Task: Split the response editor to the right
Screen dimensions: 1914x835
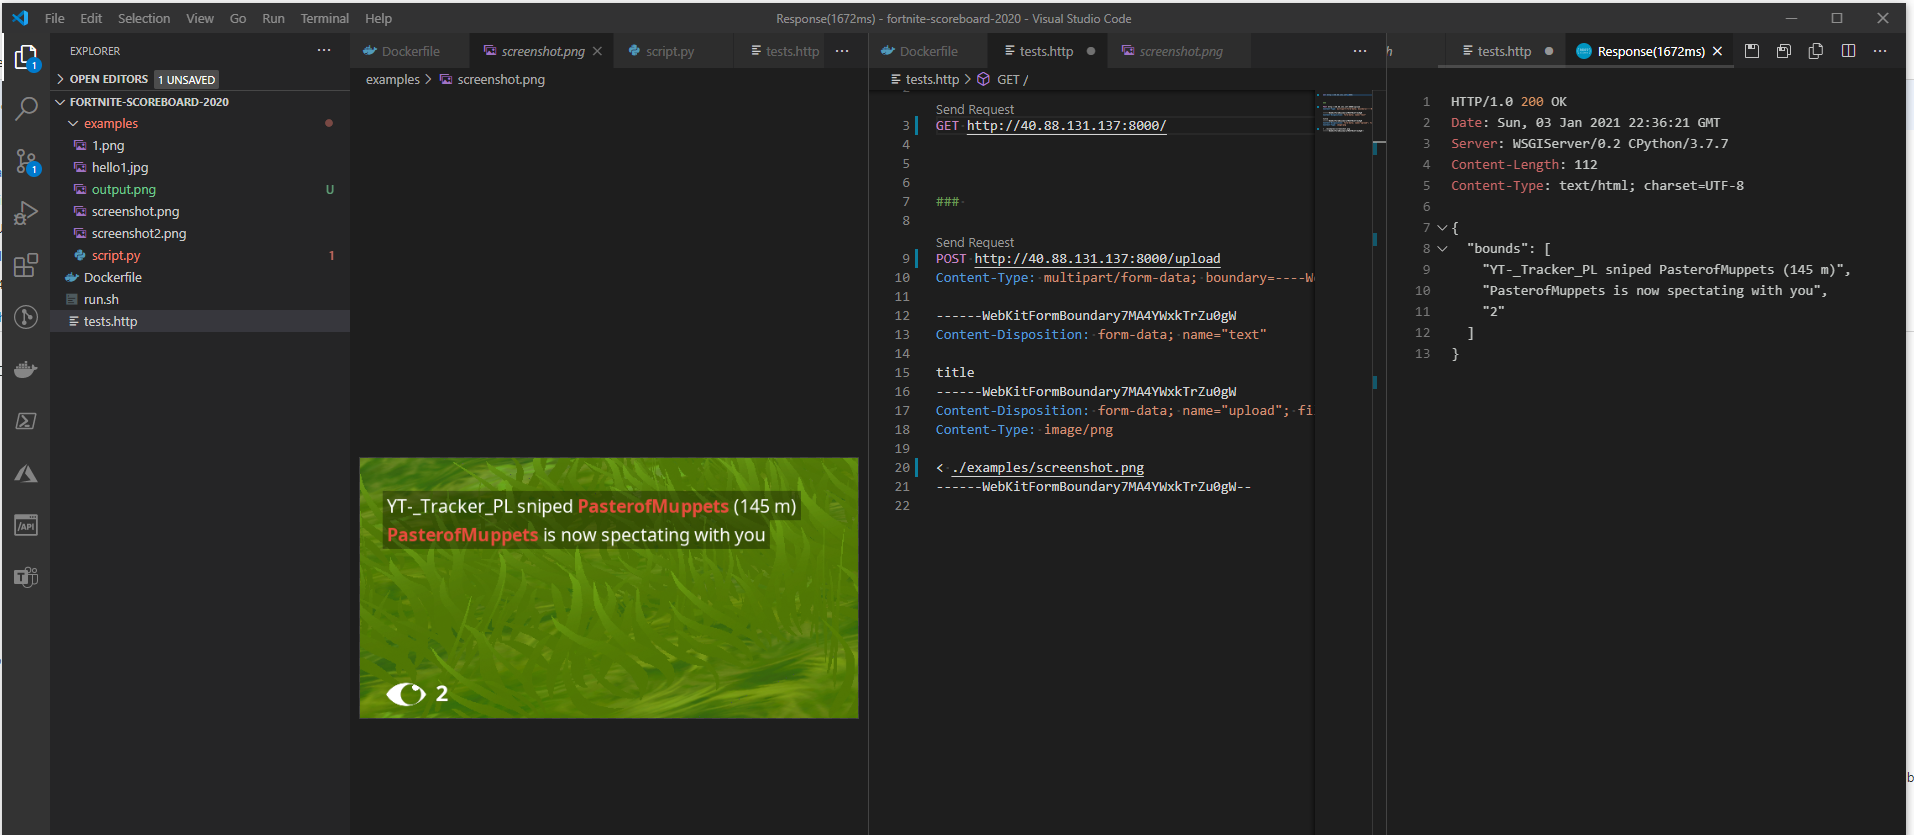Action: 1848,51
